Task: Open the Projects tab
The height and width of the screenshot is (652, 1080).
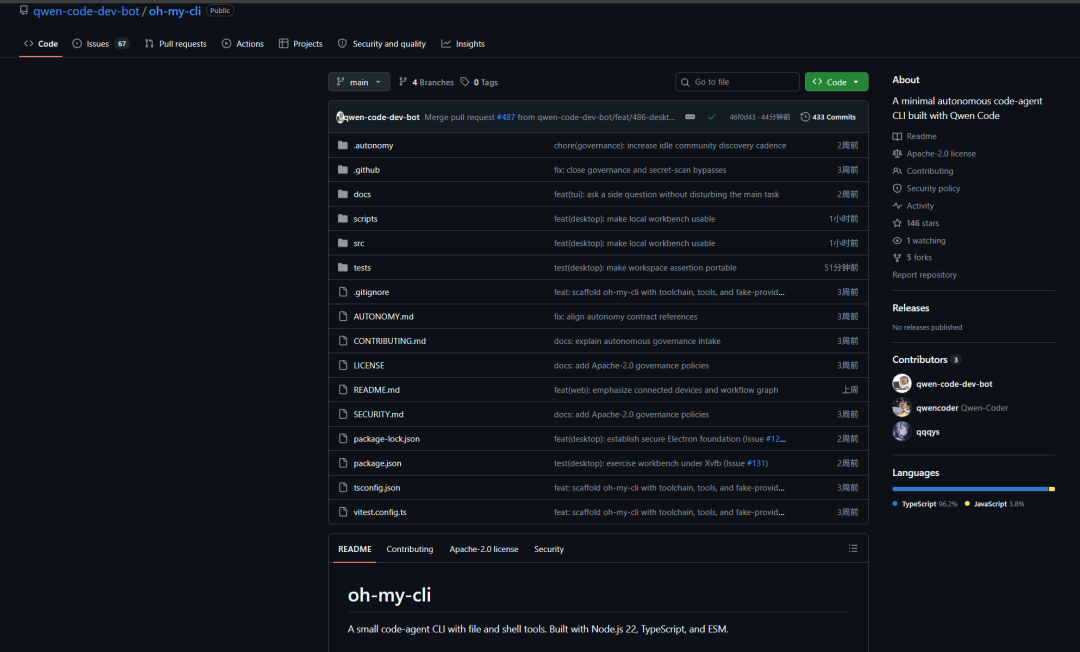Action: (x=300, y=43)
